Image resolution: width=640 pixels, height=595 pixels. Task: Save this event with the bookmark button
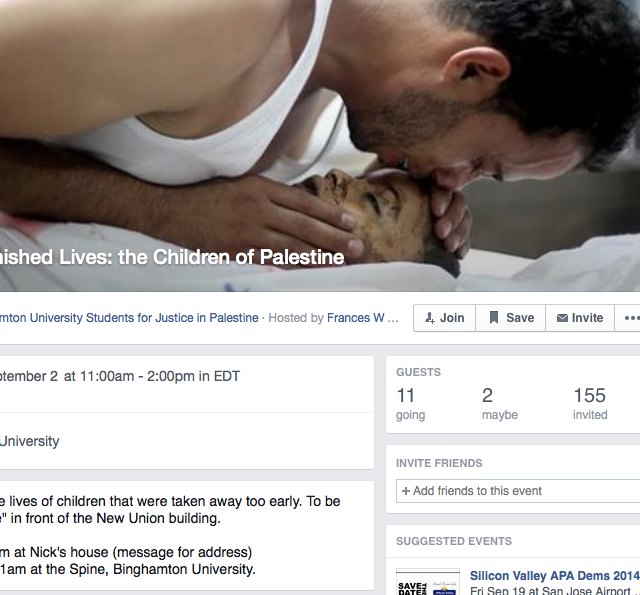pyautogui.click(x=511, y=318)
